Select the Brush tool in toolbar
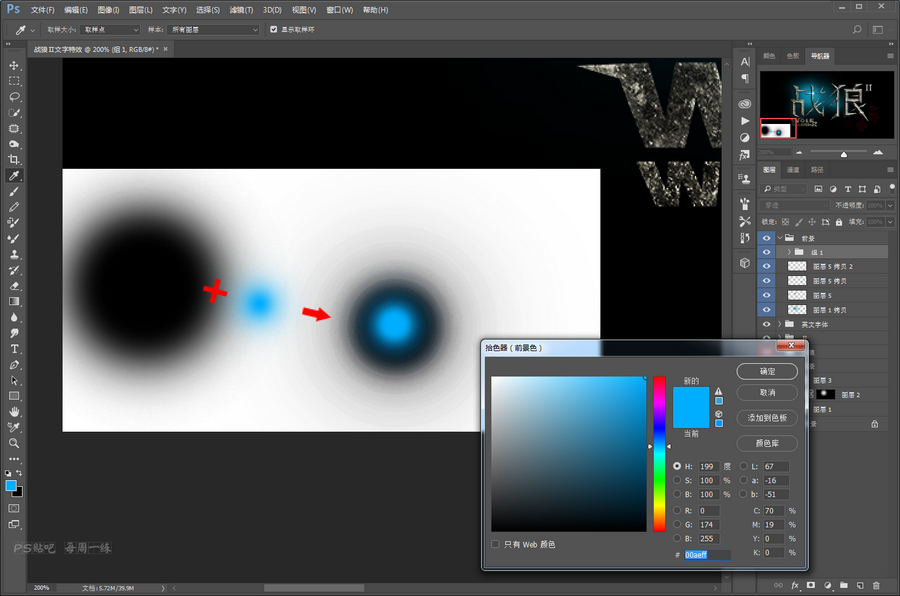The image size is (900, 596). (x=14, y=191)
